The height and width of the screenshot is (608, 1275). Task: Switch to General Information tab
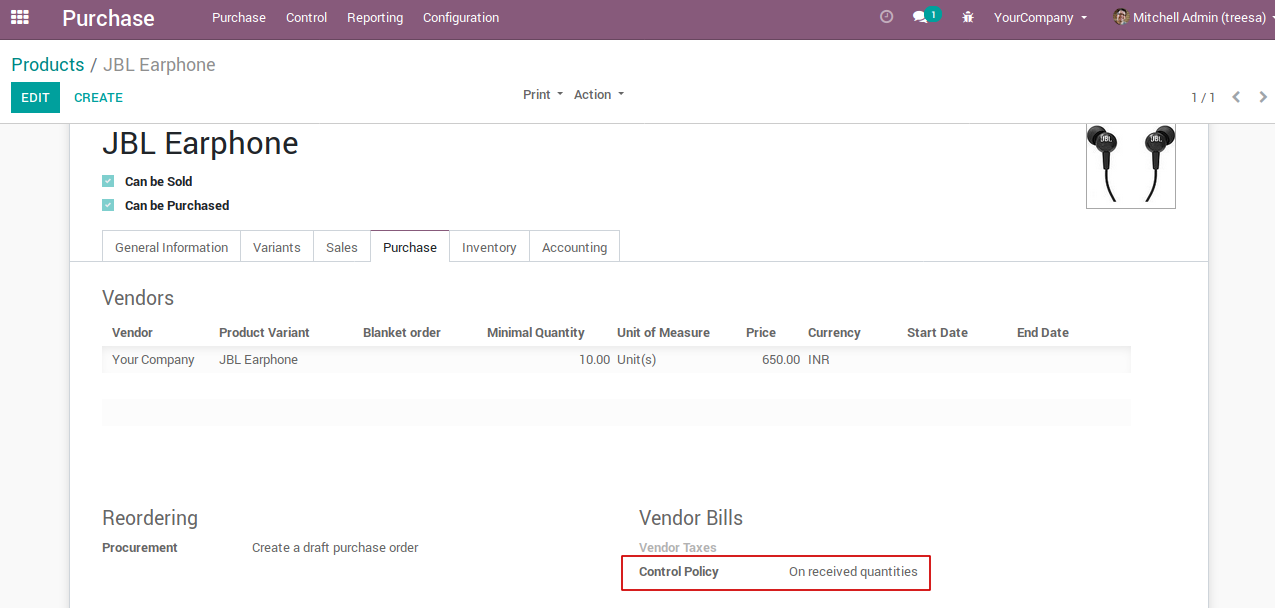tap(172, 247)
